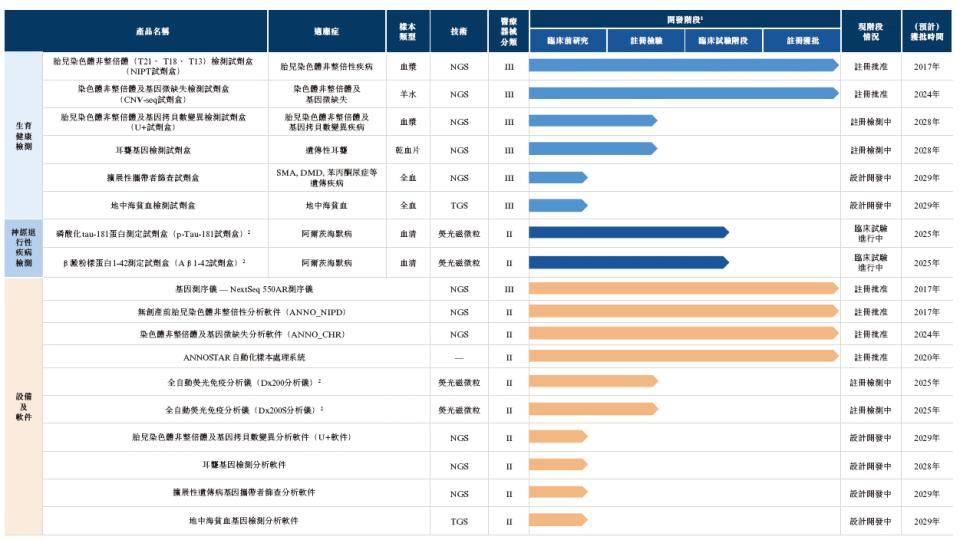Select the 醫療器械分類 column header
The height and width of the screenshot is (540, 960).
[x=509, y=31]
